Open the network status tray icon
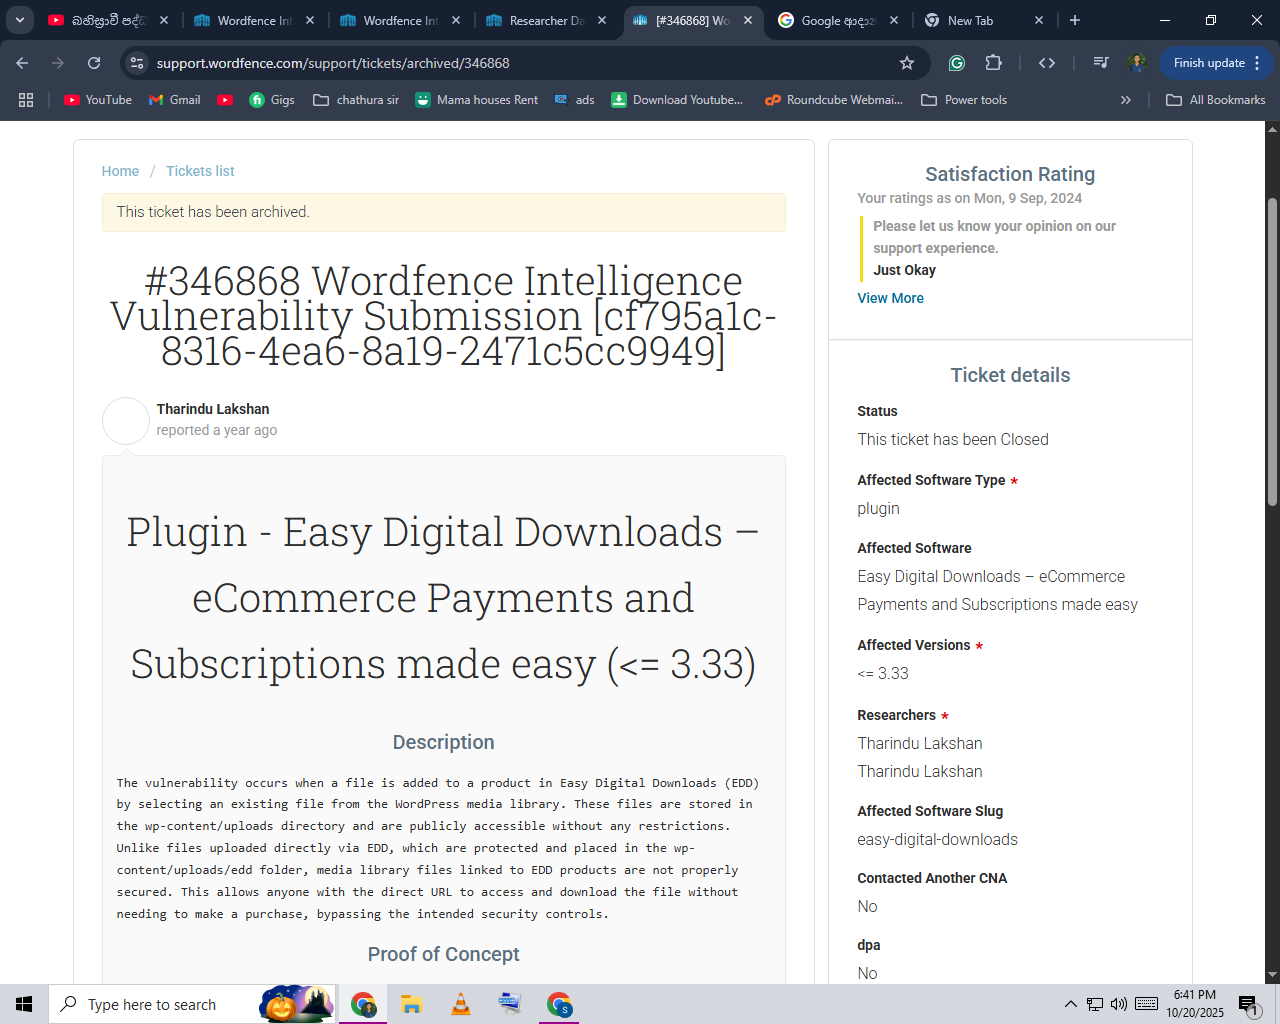Image resolution: width=1280 pixels, height=1024 pixels. click(1095, 1004)
